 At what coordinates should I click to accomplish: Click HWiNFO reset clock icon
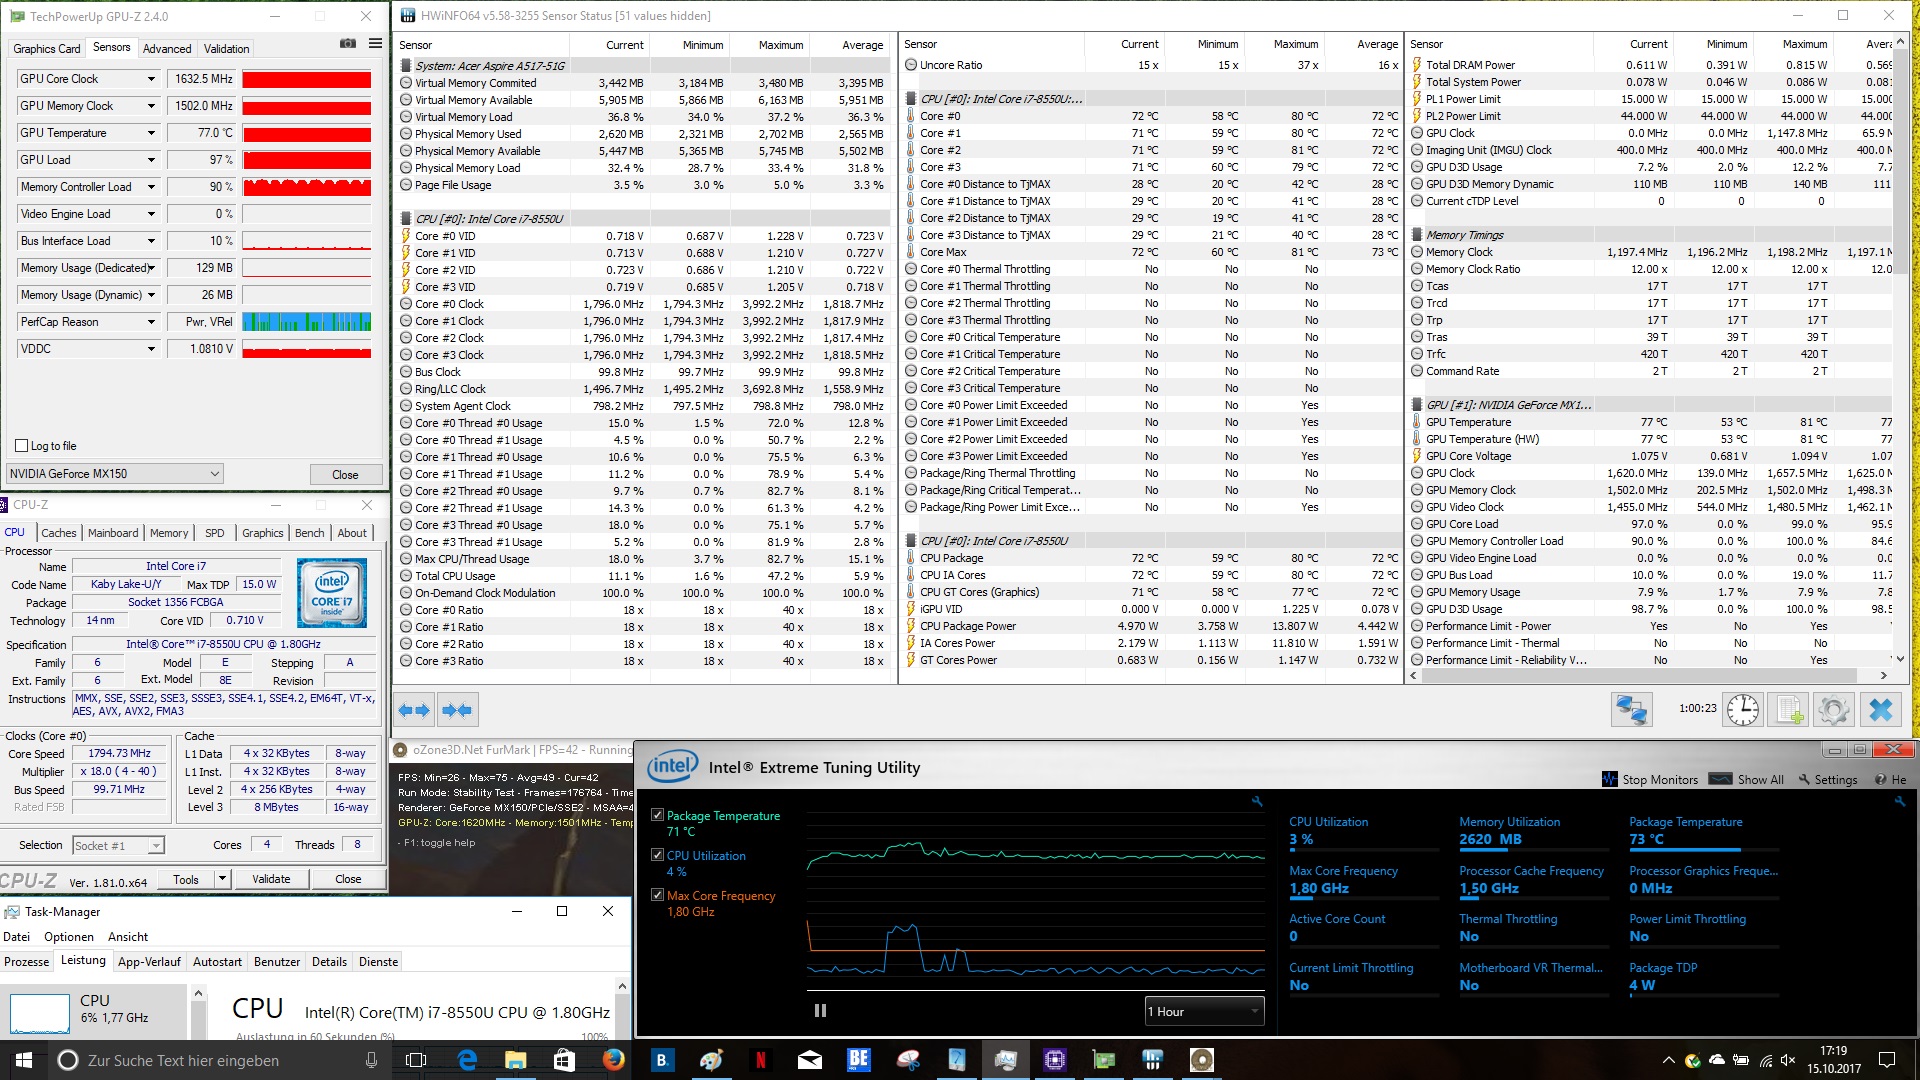(1743, 710)
